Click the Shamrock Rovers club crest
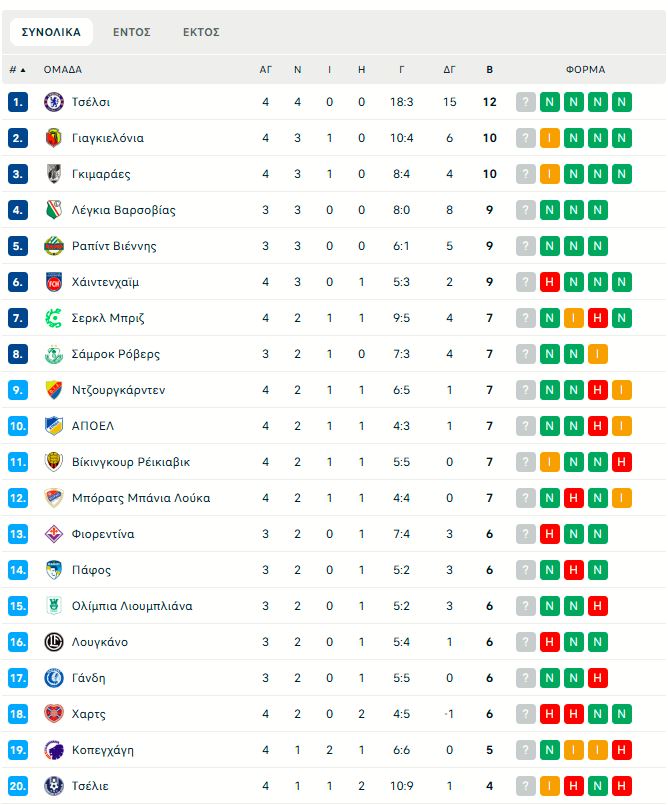668x805 pixels. 54,354
